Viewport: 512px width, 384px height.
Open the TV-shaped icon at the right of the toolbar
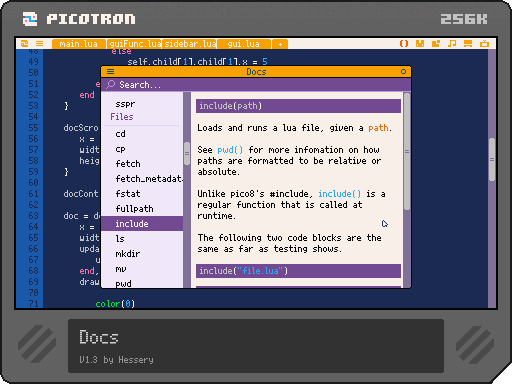point(484,43)
